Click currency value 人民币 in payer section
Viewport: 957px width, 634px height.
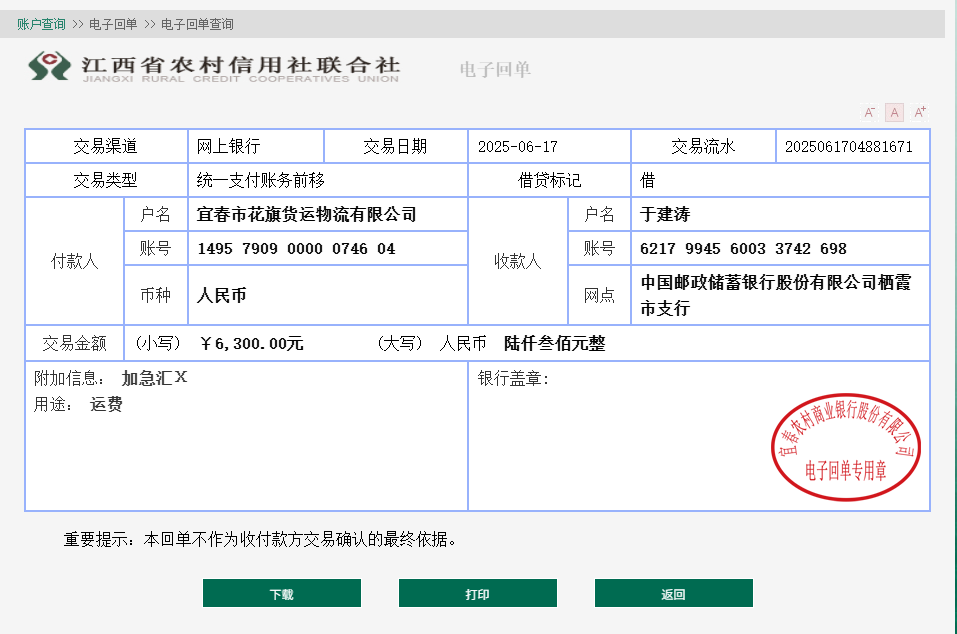(222, 295)
